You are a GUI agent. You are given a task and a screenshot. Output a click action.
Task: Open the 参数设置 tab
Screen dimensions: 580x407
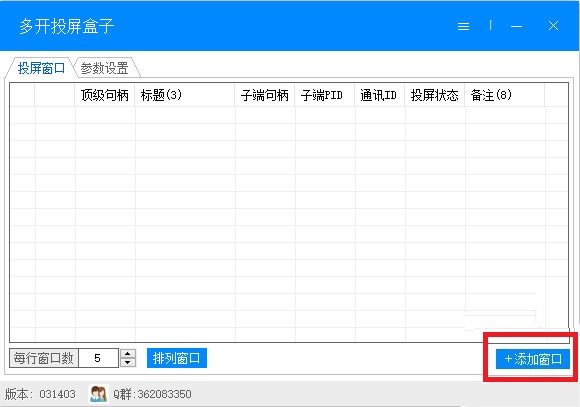click(x=105, y=68)
